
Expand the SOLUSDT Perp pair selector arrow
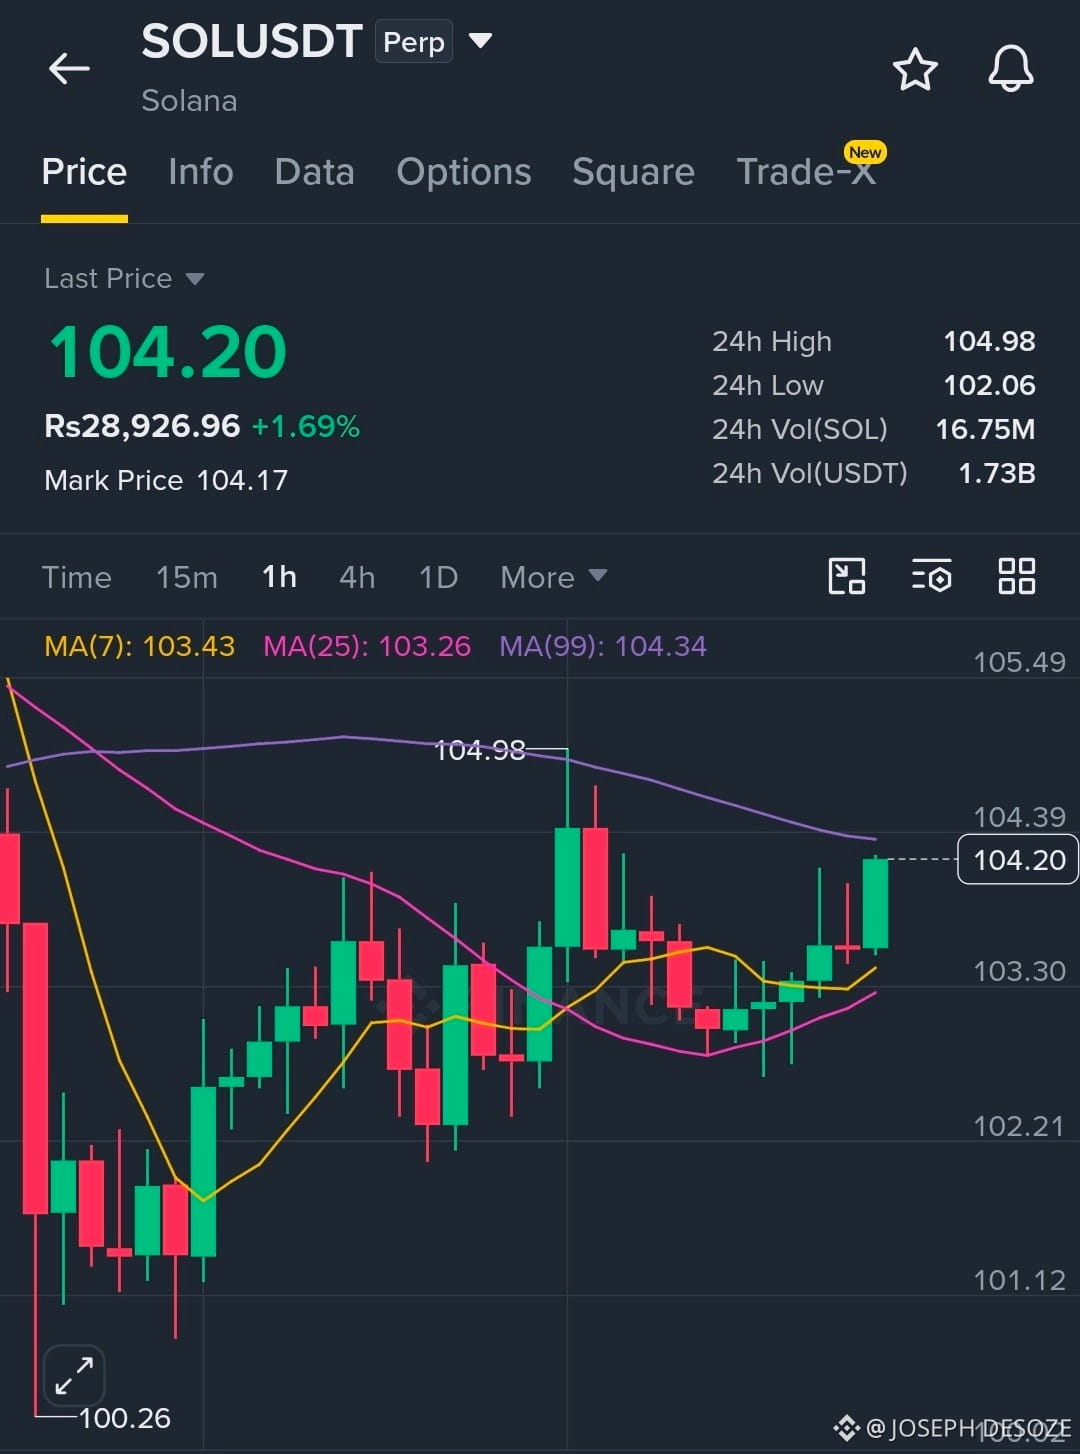[481, 41]
